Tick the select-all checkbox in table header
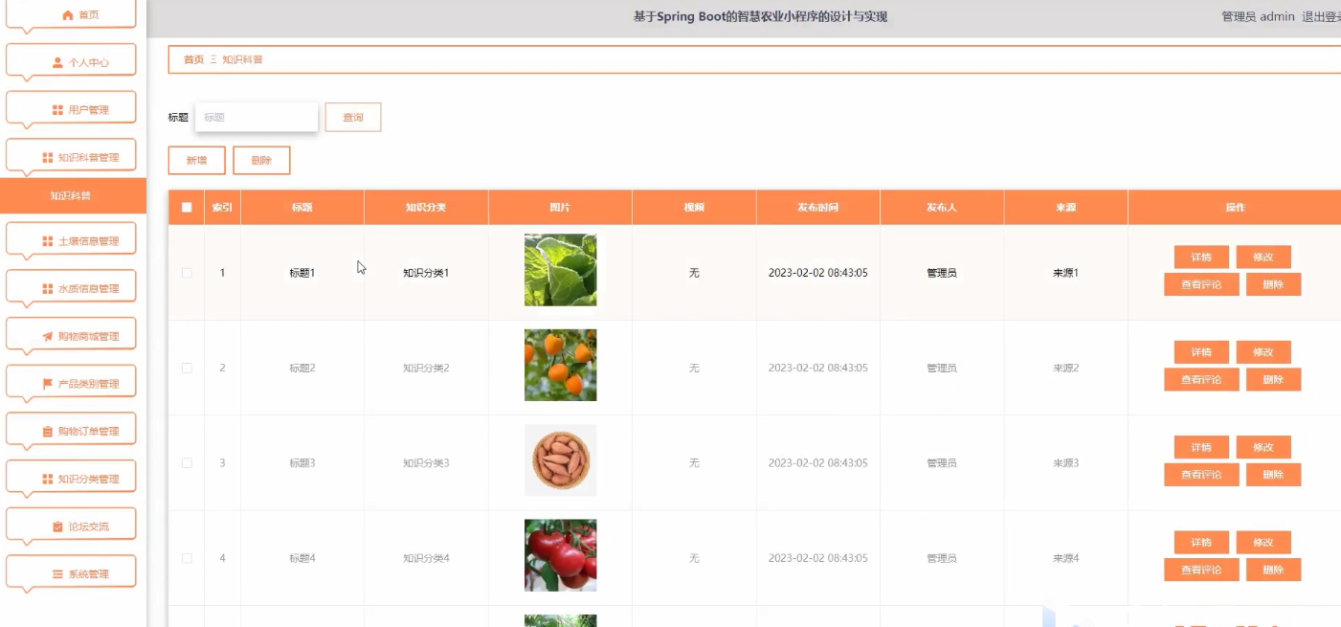This screenshot has width=1341, height=627. 186,208
